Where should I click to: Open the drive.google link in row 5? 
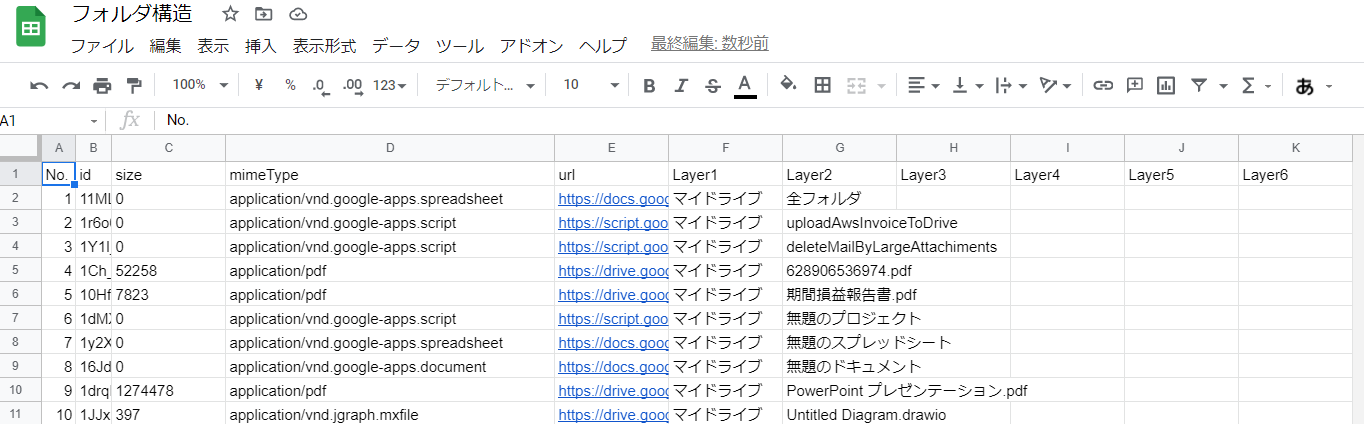tap(613, 270)
